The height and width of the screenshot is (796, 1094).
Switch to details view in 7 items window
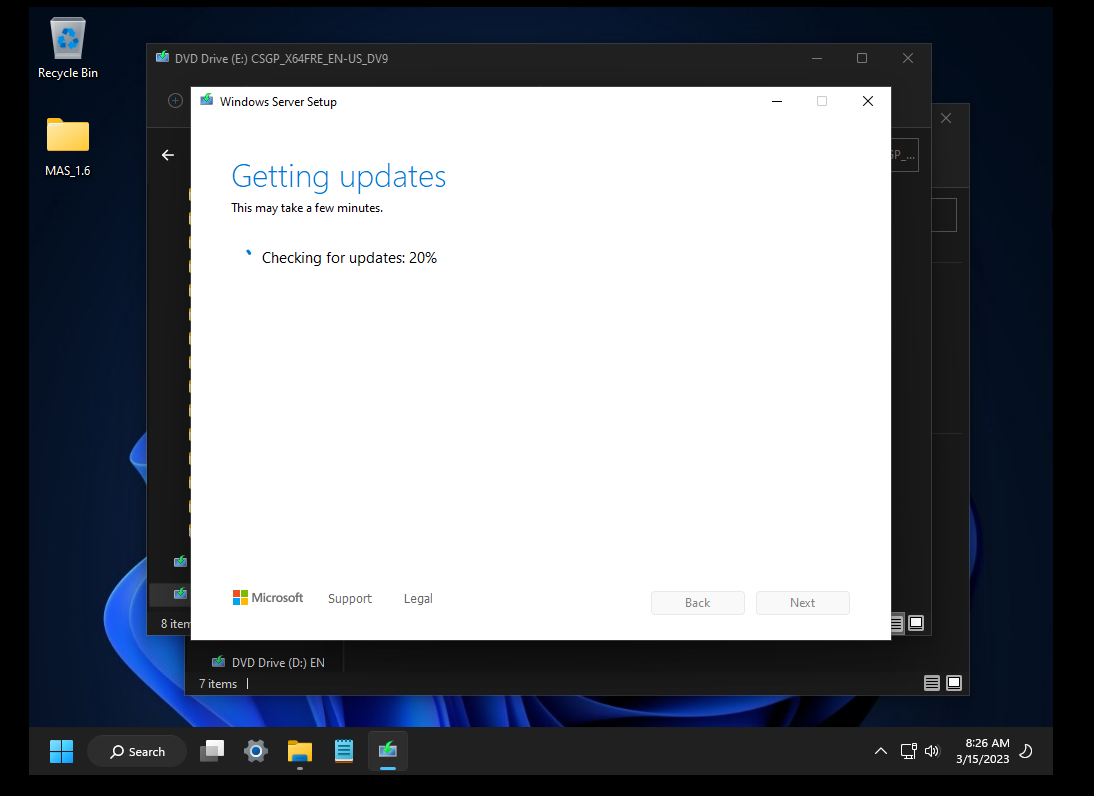click(931, 683)
